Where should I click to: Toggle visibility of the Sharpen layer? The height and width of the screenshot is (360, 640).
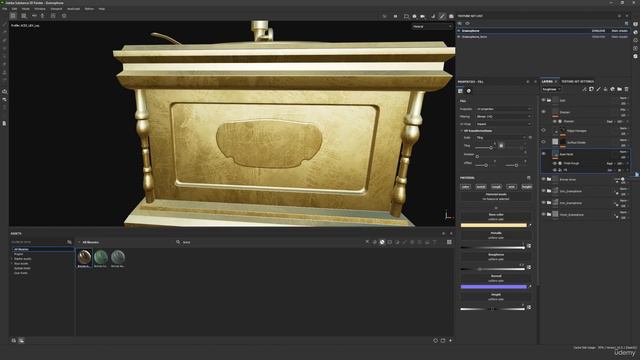(543, 111)
